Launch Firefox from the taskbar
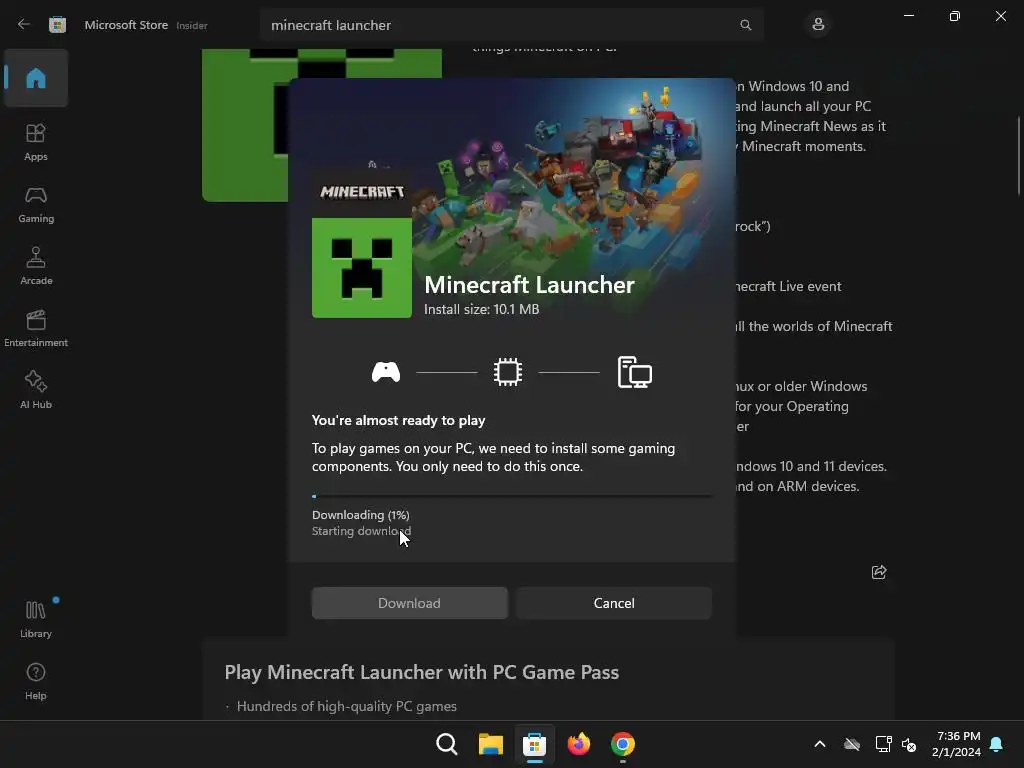 click(x=579, y=744)
